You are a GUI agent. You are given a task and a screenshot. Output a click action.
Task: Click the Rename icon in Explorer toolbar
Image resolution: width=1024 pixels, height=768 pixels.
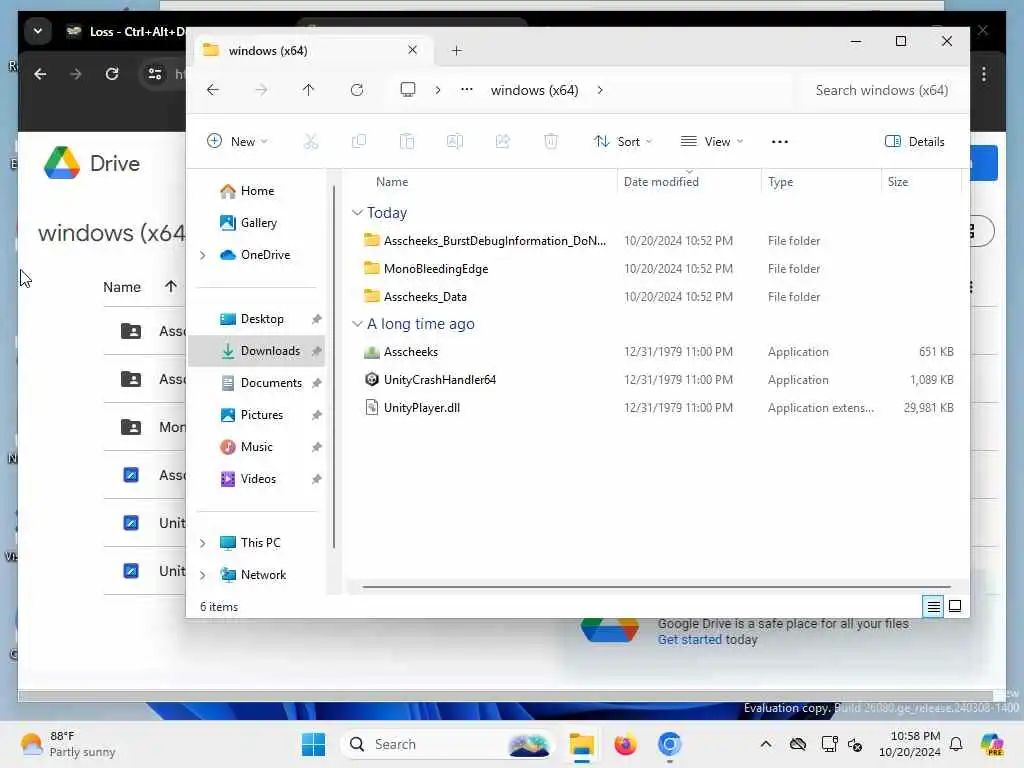tap(455, 141)
